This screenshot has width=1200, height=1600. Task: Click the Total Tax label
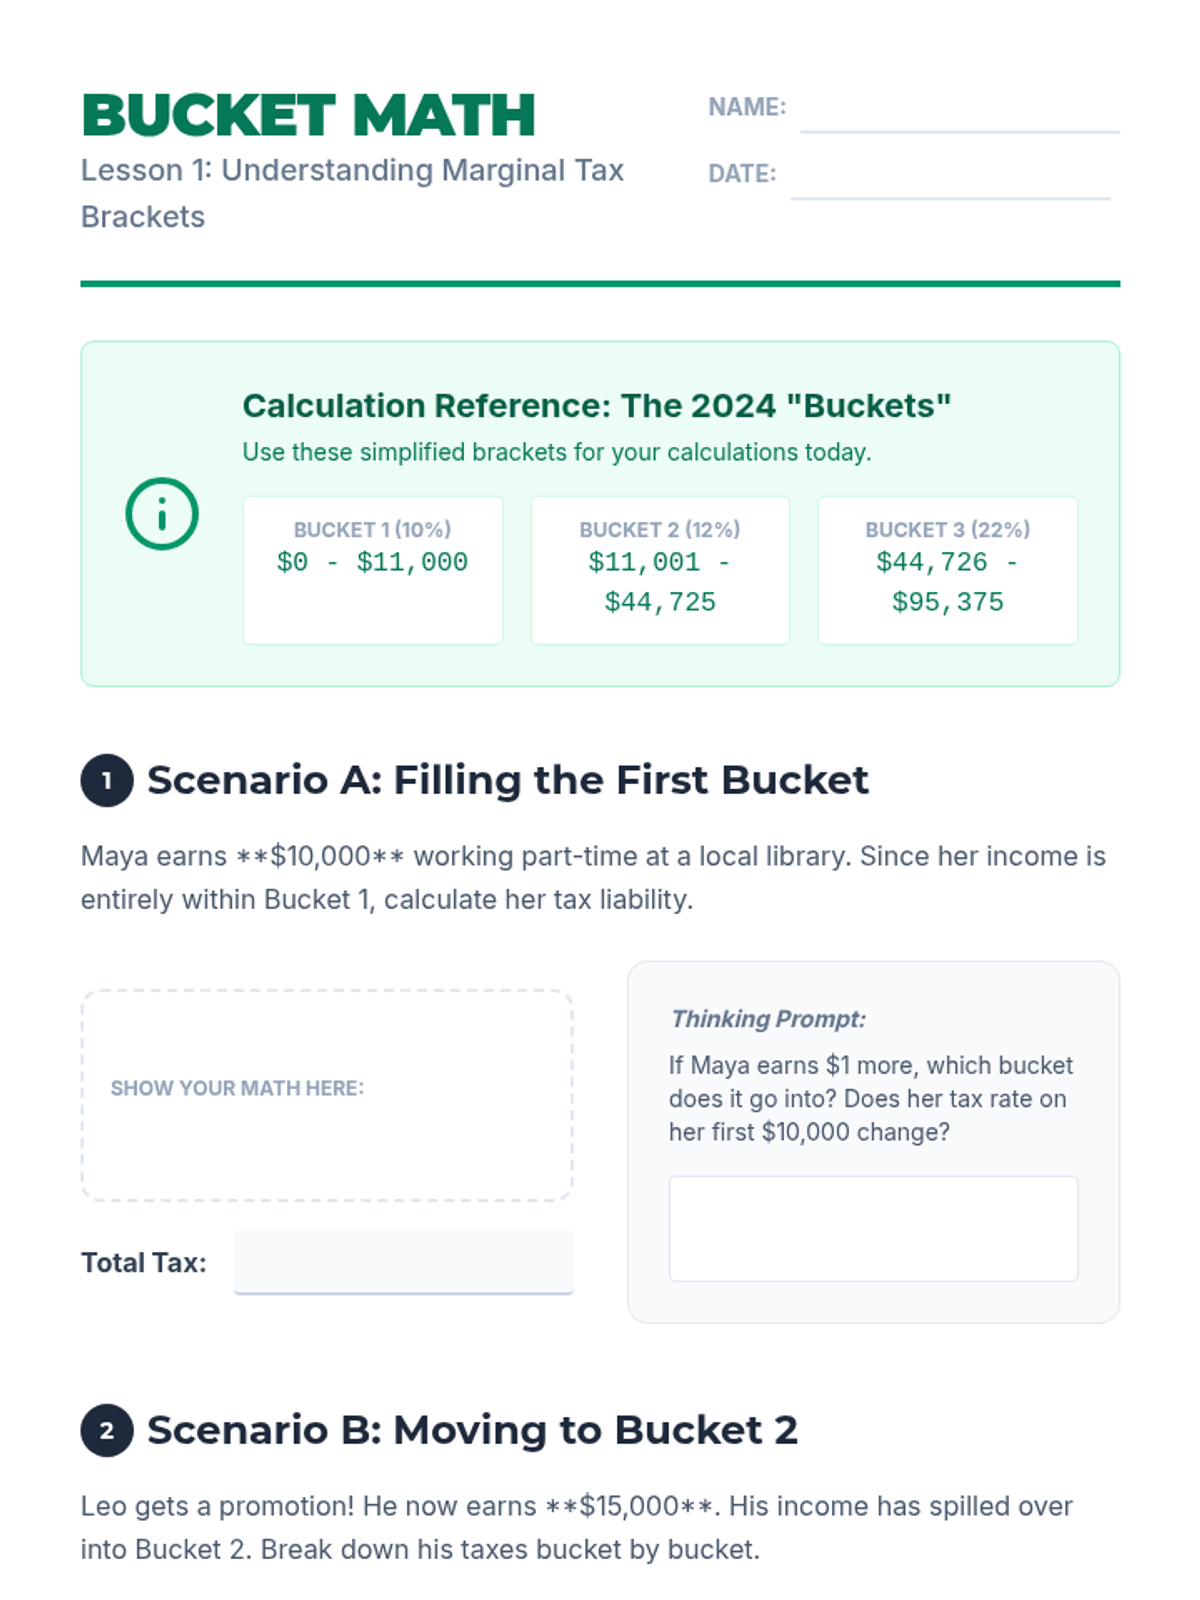(x=144, y=1263)
